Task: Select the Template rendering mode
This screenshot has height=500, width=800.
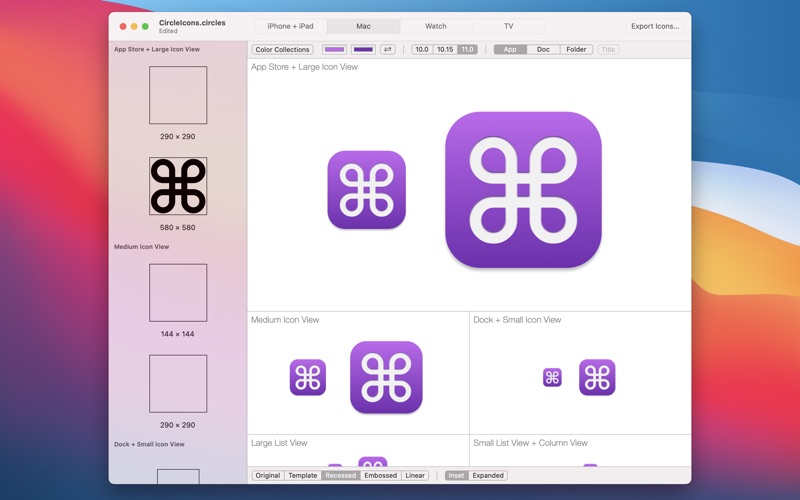Action: [303, 475]
